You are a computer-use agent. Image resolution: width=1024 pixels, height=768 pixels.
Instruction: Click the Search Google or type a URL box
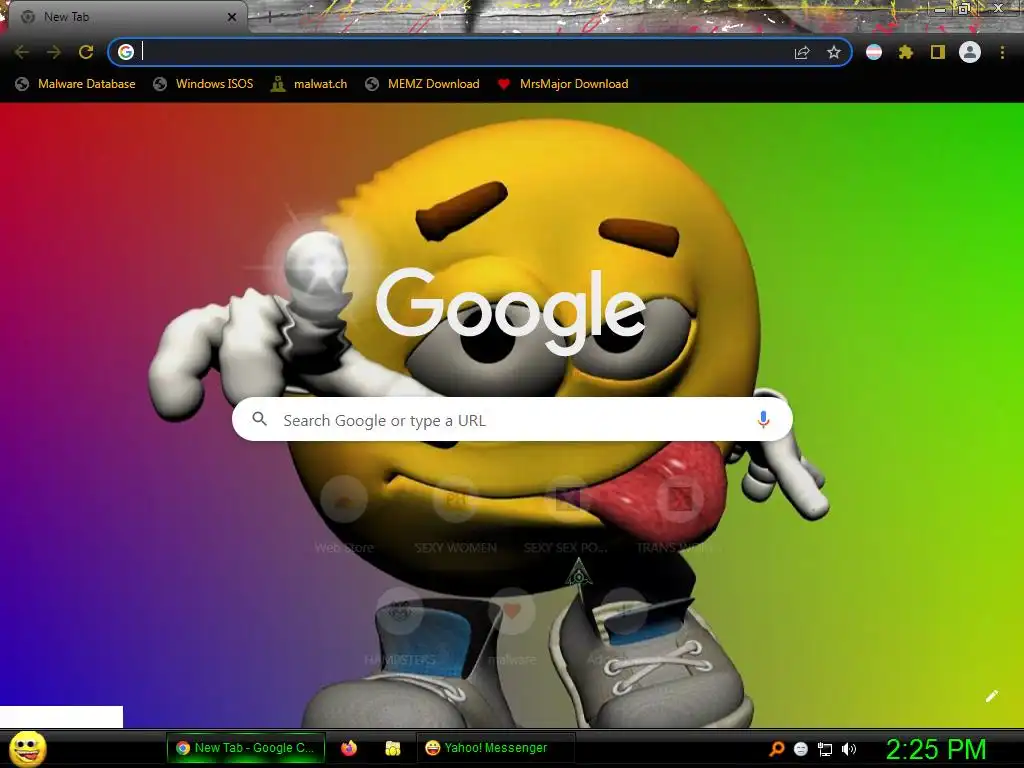click(512, 420)
